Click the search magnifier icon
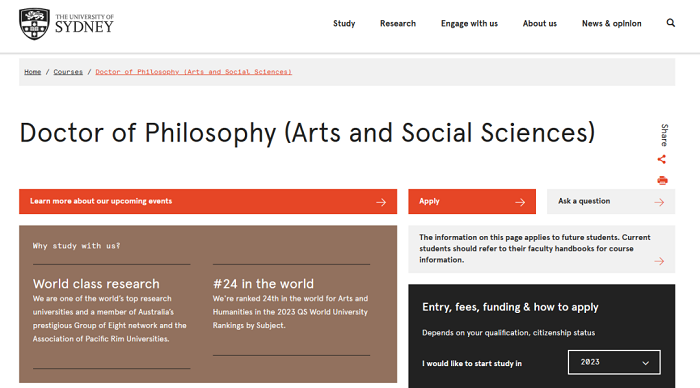700x388 pixels. [671, 23]
